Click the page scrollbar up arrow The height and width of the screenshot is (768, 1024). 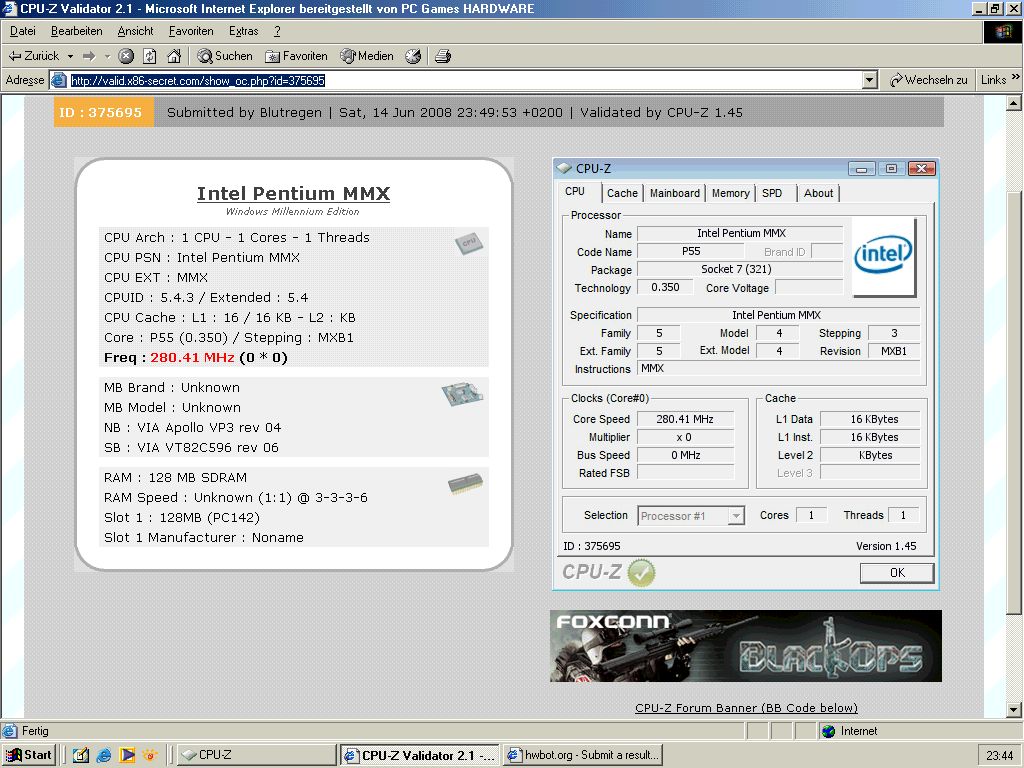pyautogui.click(x=1014, y=103)
